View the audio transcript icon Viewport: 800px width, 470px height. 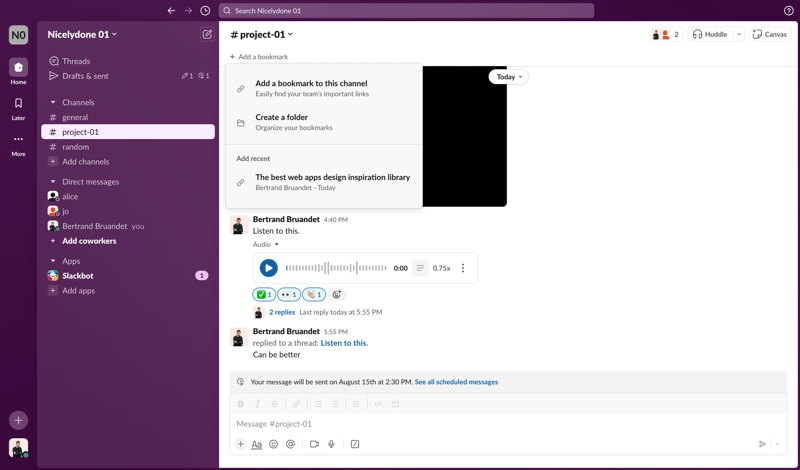(420, 268)
